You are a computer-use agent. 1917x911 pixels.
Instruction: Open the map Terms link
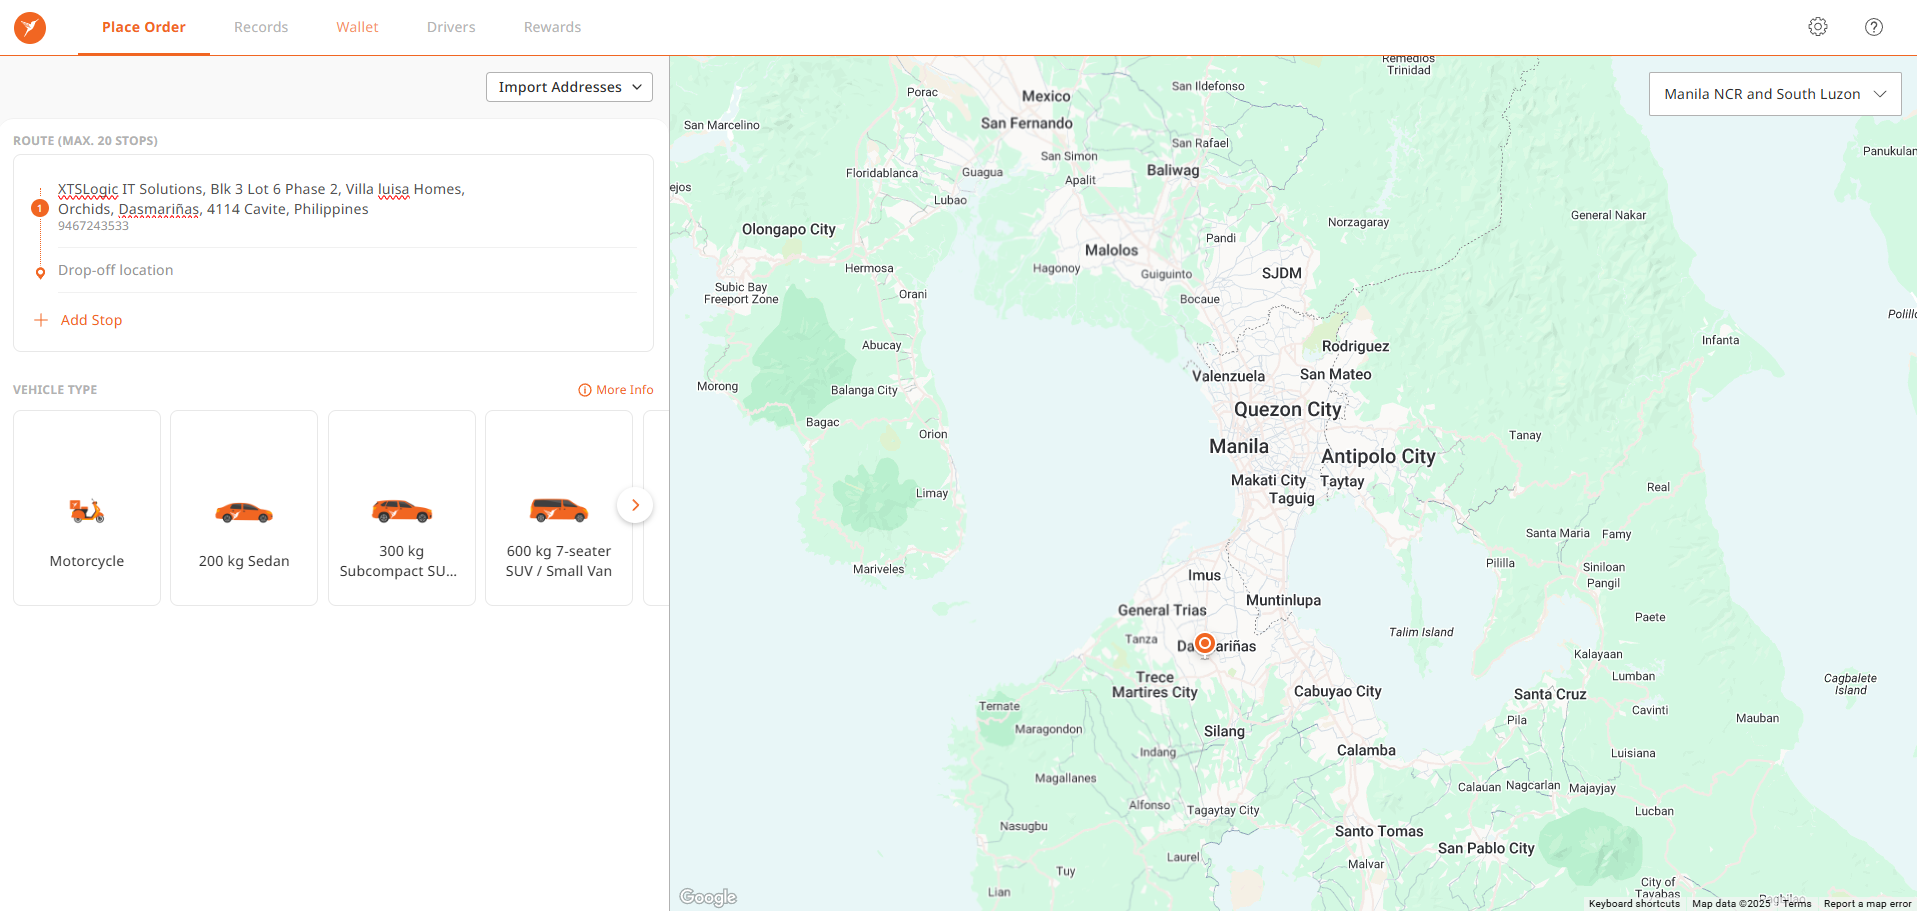pos(1796,903)
